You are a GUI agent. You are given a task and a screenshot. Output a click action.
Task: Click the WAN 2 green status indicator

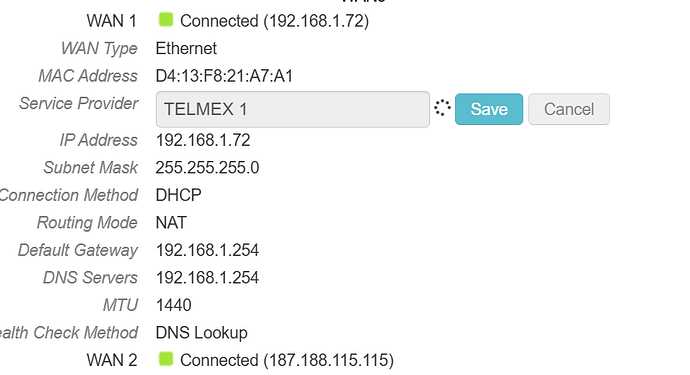pos(166,359)
